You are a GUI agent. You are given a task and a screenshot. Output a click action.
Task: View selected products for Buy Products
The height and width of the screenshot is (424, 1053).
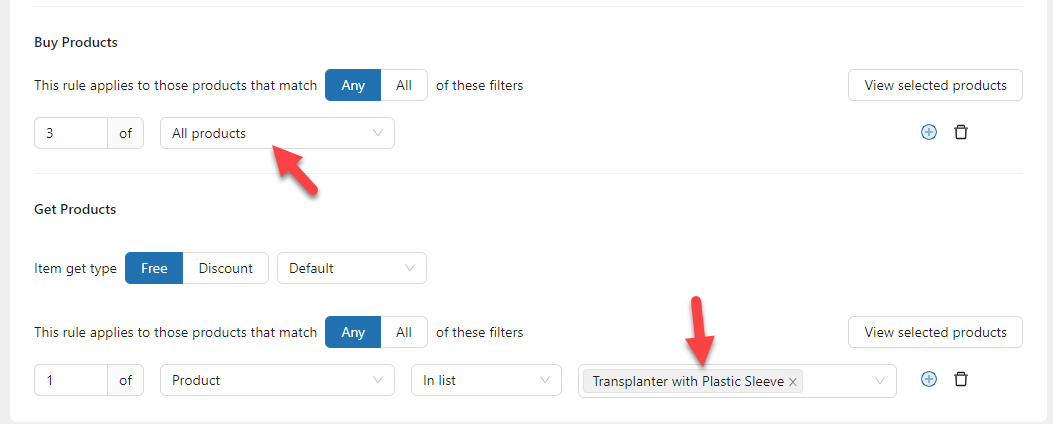935,85
